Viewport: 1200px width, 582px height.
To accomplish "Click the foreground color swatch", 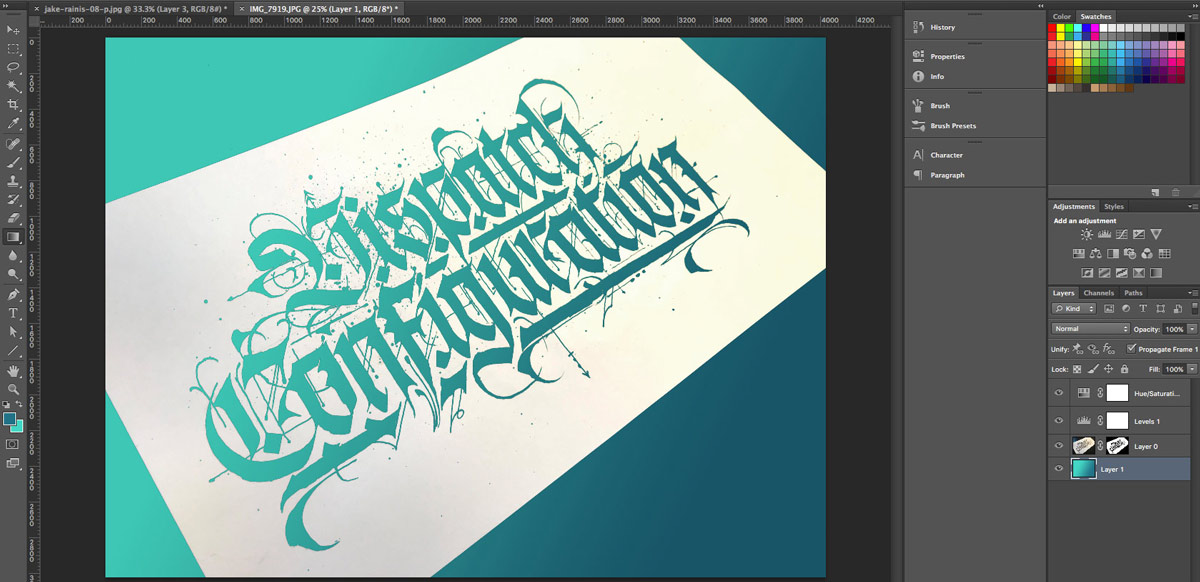I will (9, 419).
